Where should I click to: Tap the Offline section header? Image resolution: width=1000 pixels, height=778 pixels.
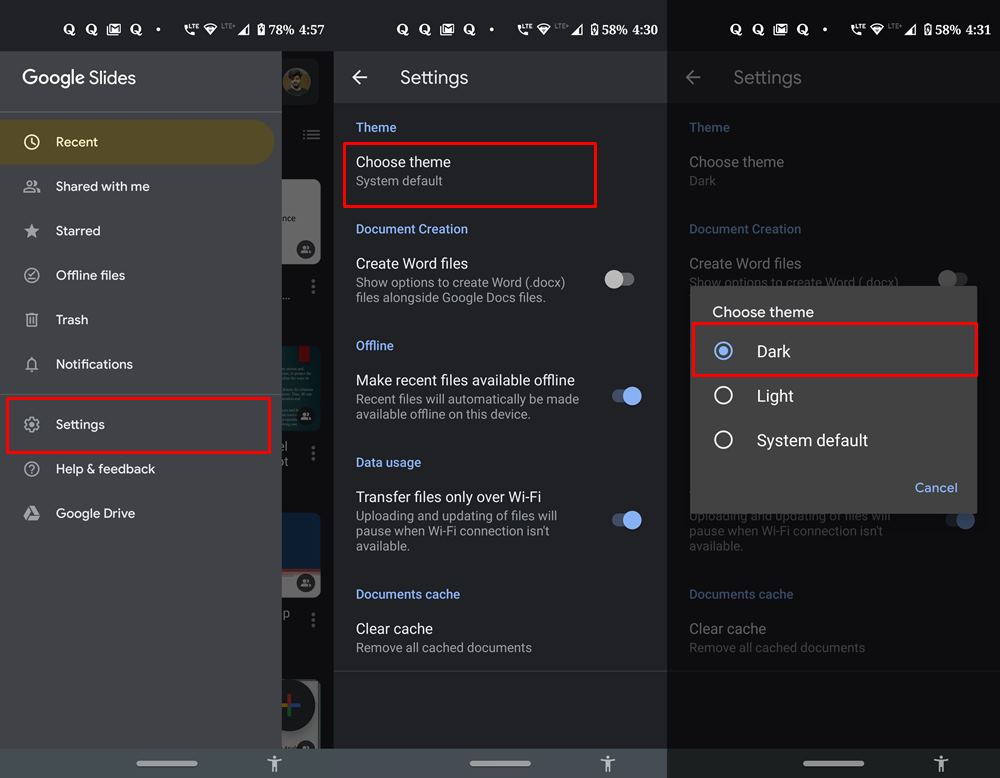374,346
